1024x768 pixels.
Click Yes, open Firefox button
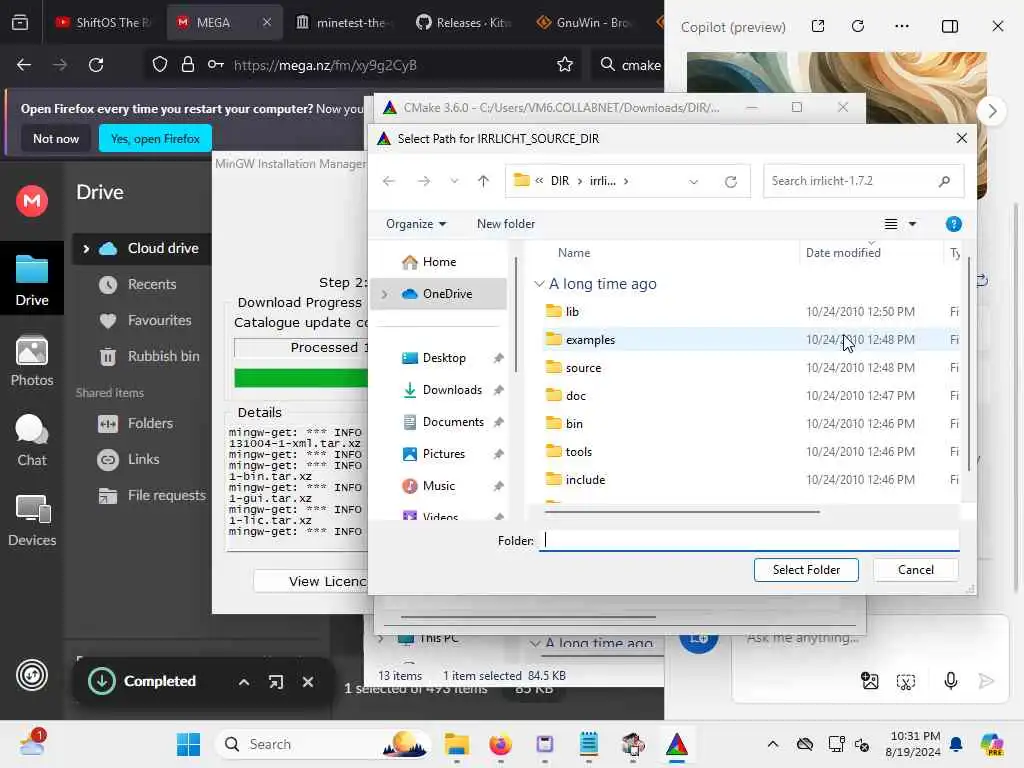[x=155, y=138]
